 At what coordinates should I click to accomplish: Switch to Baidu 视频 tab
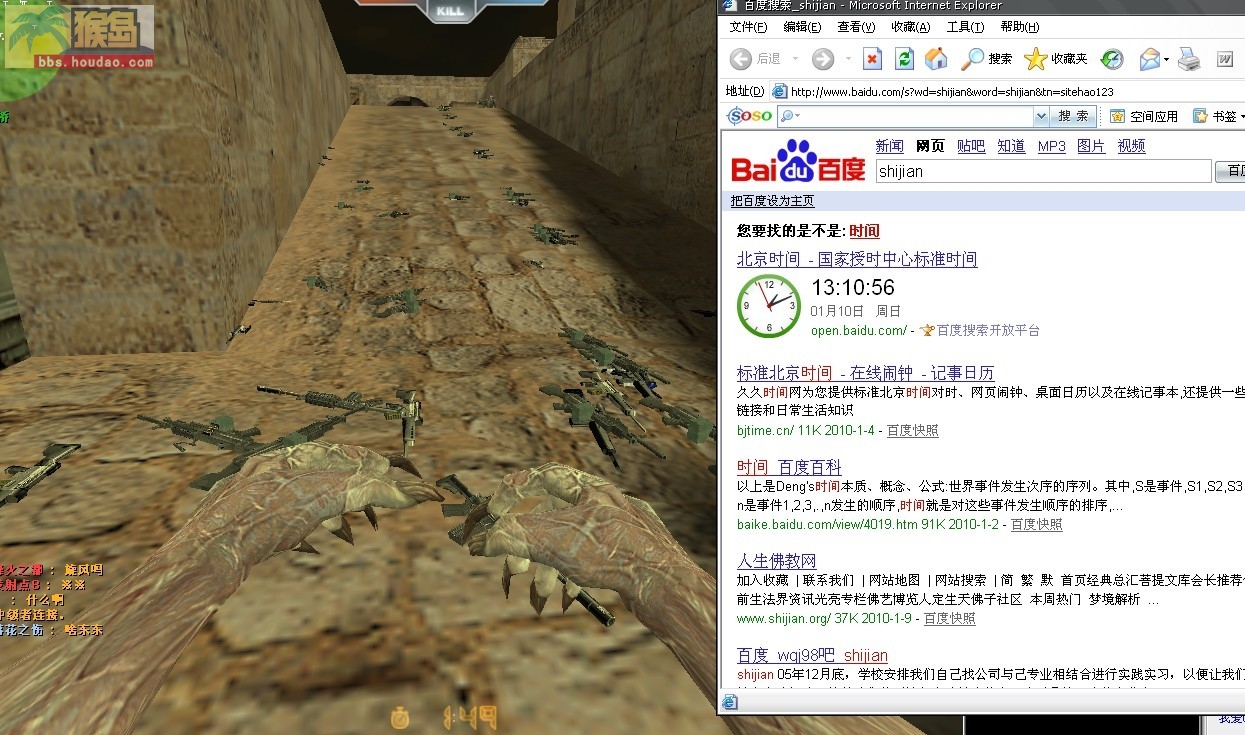tap(1131, 146)
